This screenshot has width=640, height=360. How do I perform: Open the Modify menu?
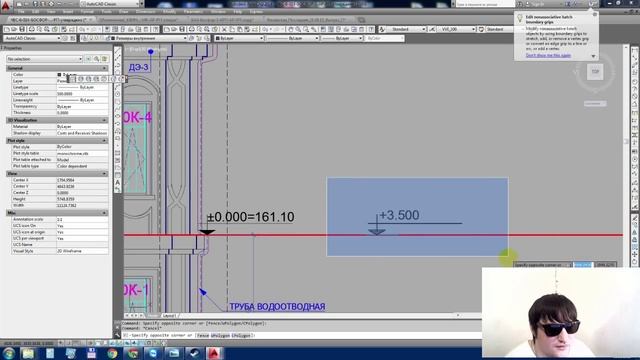coord(169,12)
